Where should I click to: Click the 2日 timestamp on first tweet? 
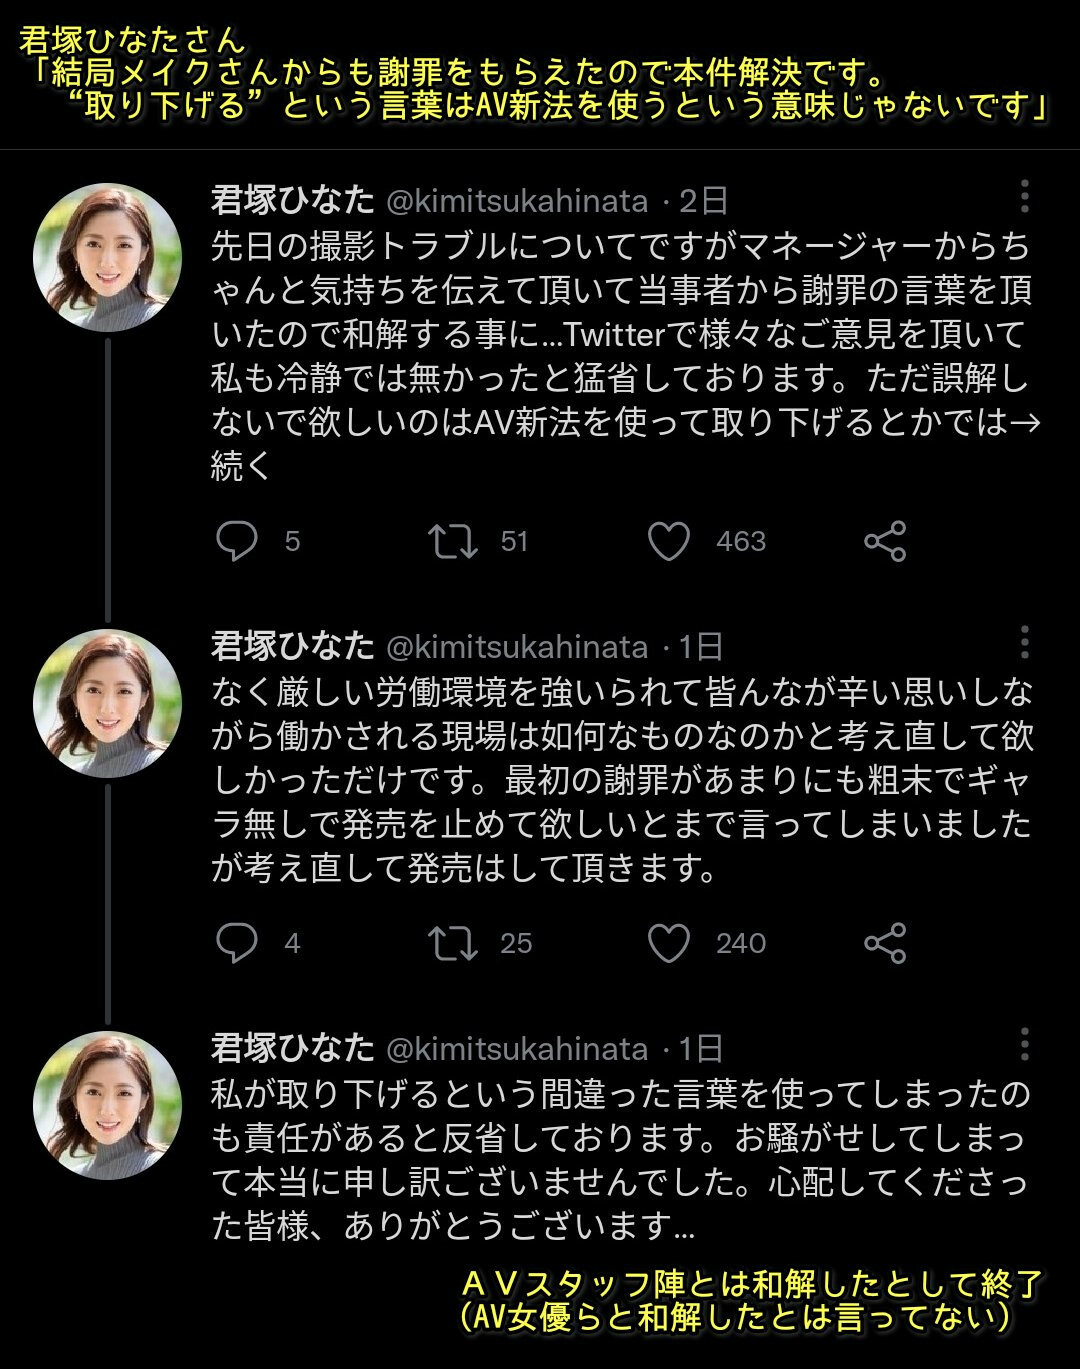pos(703,201)
